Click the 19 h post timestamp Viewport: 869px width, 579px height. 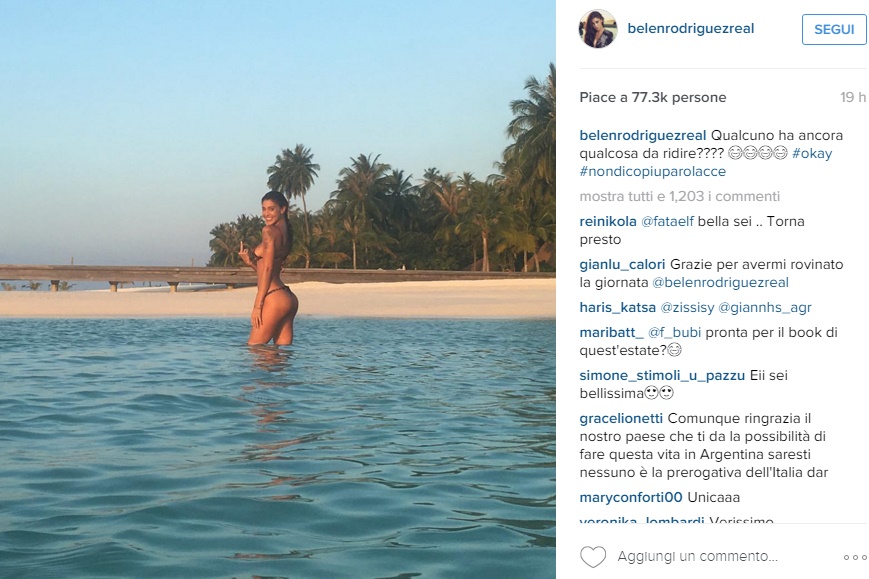point(853,98)
